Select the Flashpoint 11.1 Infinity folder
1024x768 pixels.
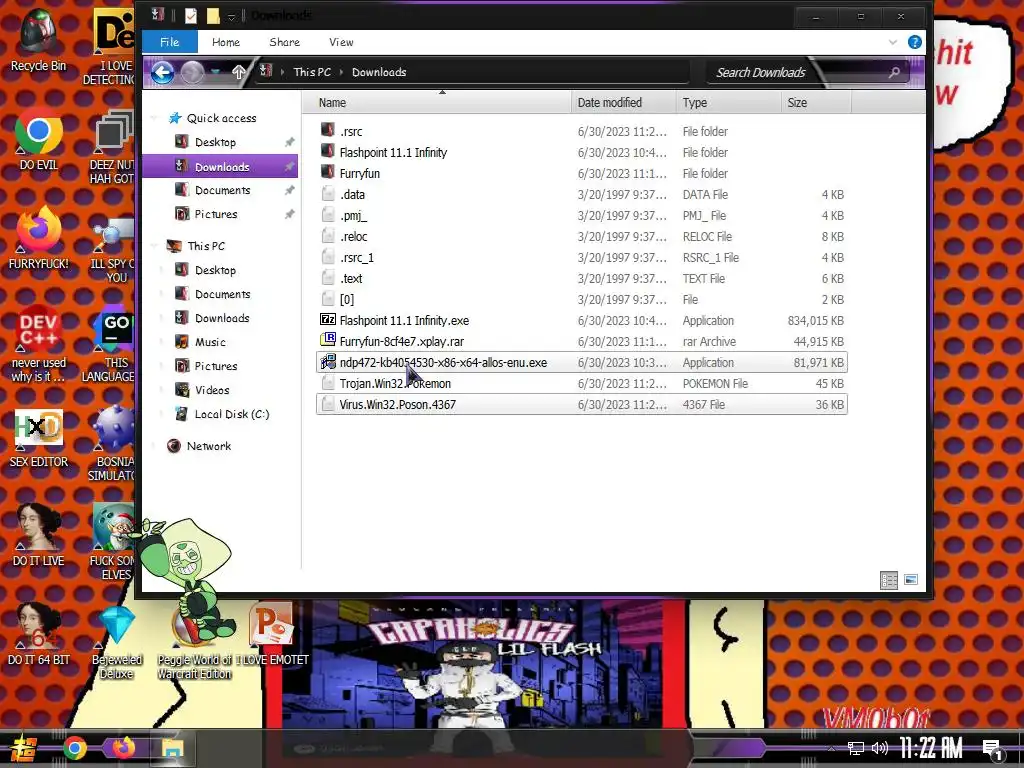tap(582, 152)
